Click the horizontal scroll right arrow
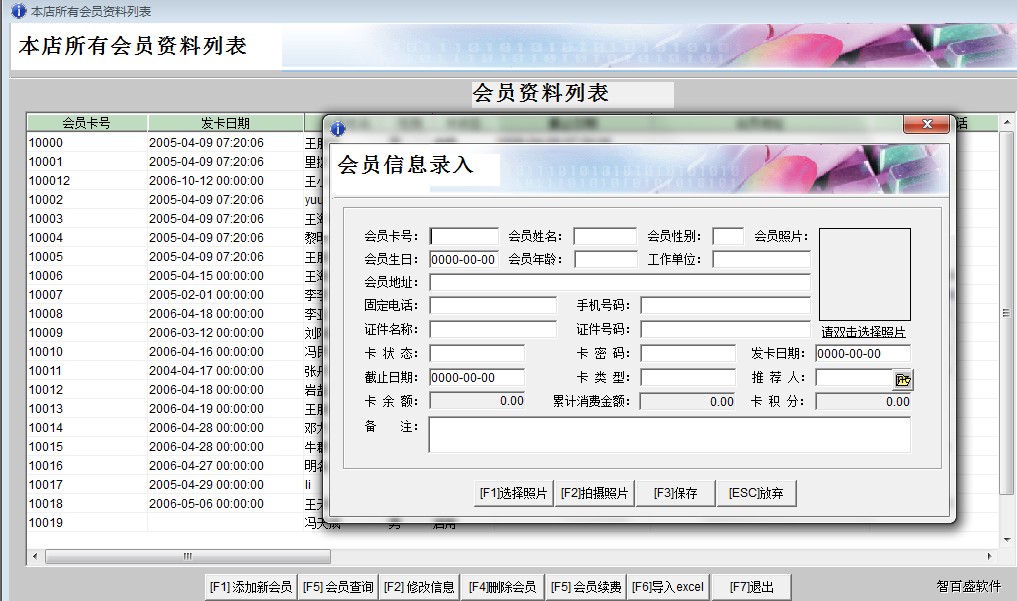1017x601 pixels. point(990,556)
